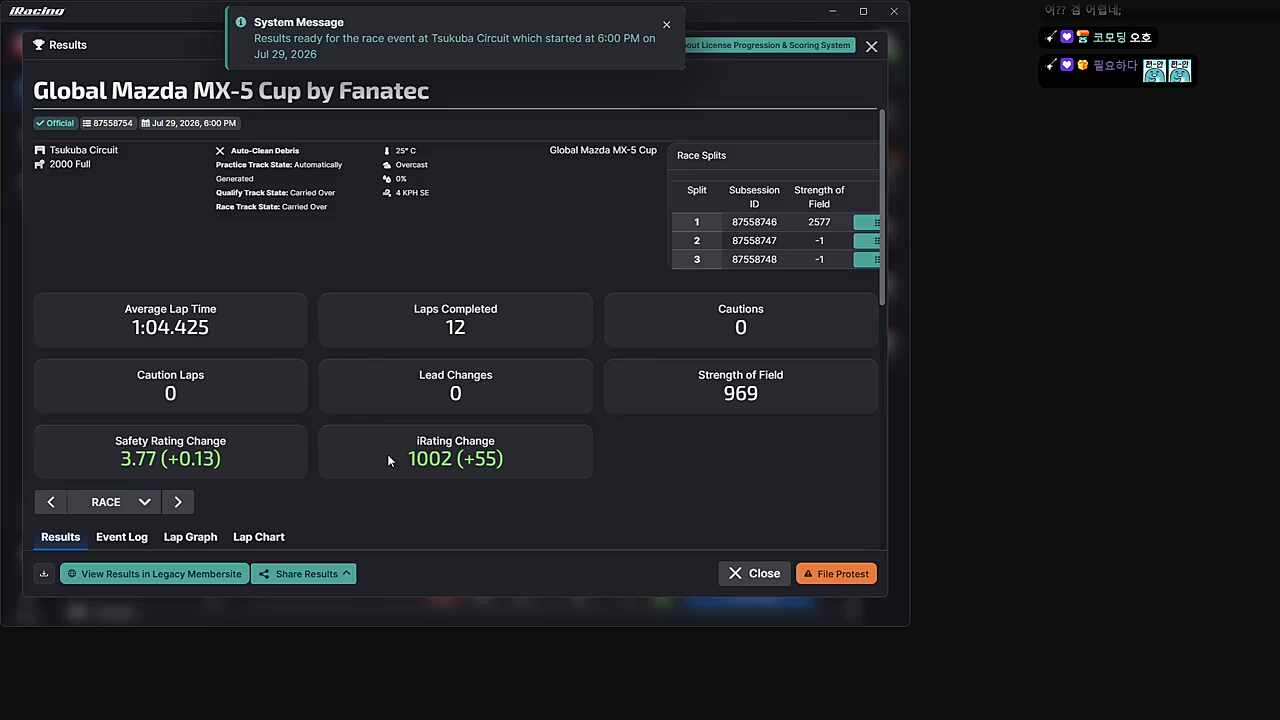1280x720 pixels.
Task: Open results for split 1
Action: [867, 222]
